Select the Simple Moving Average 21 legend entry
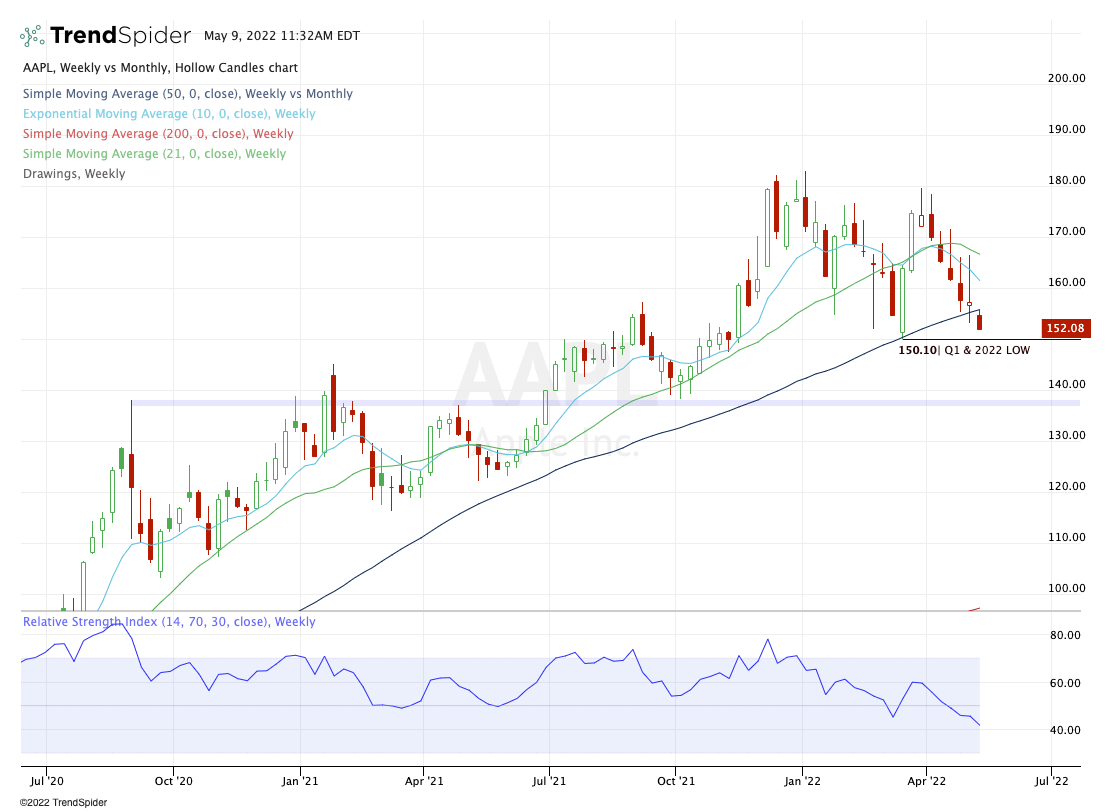The height and width of the screenshot is (812, 1111). 154,153
